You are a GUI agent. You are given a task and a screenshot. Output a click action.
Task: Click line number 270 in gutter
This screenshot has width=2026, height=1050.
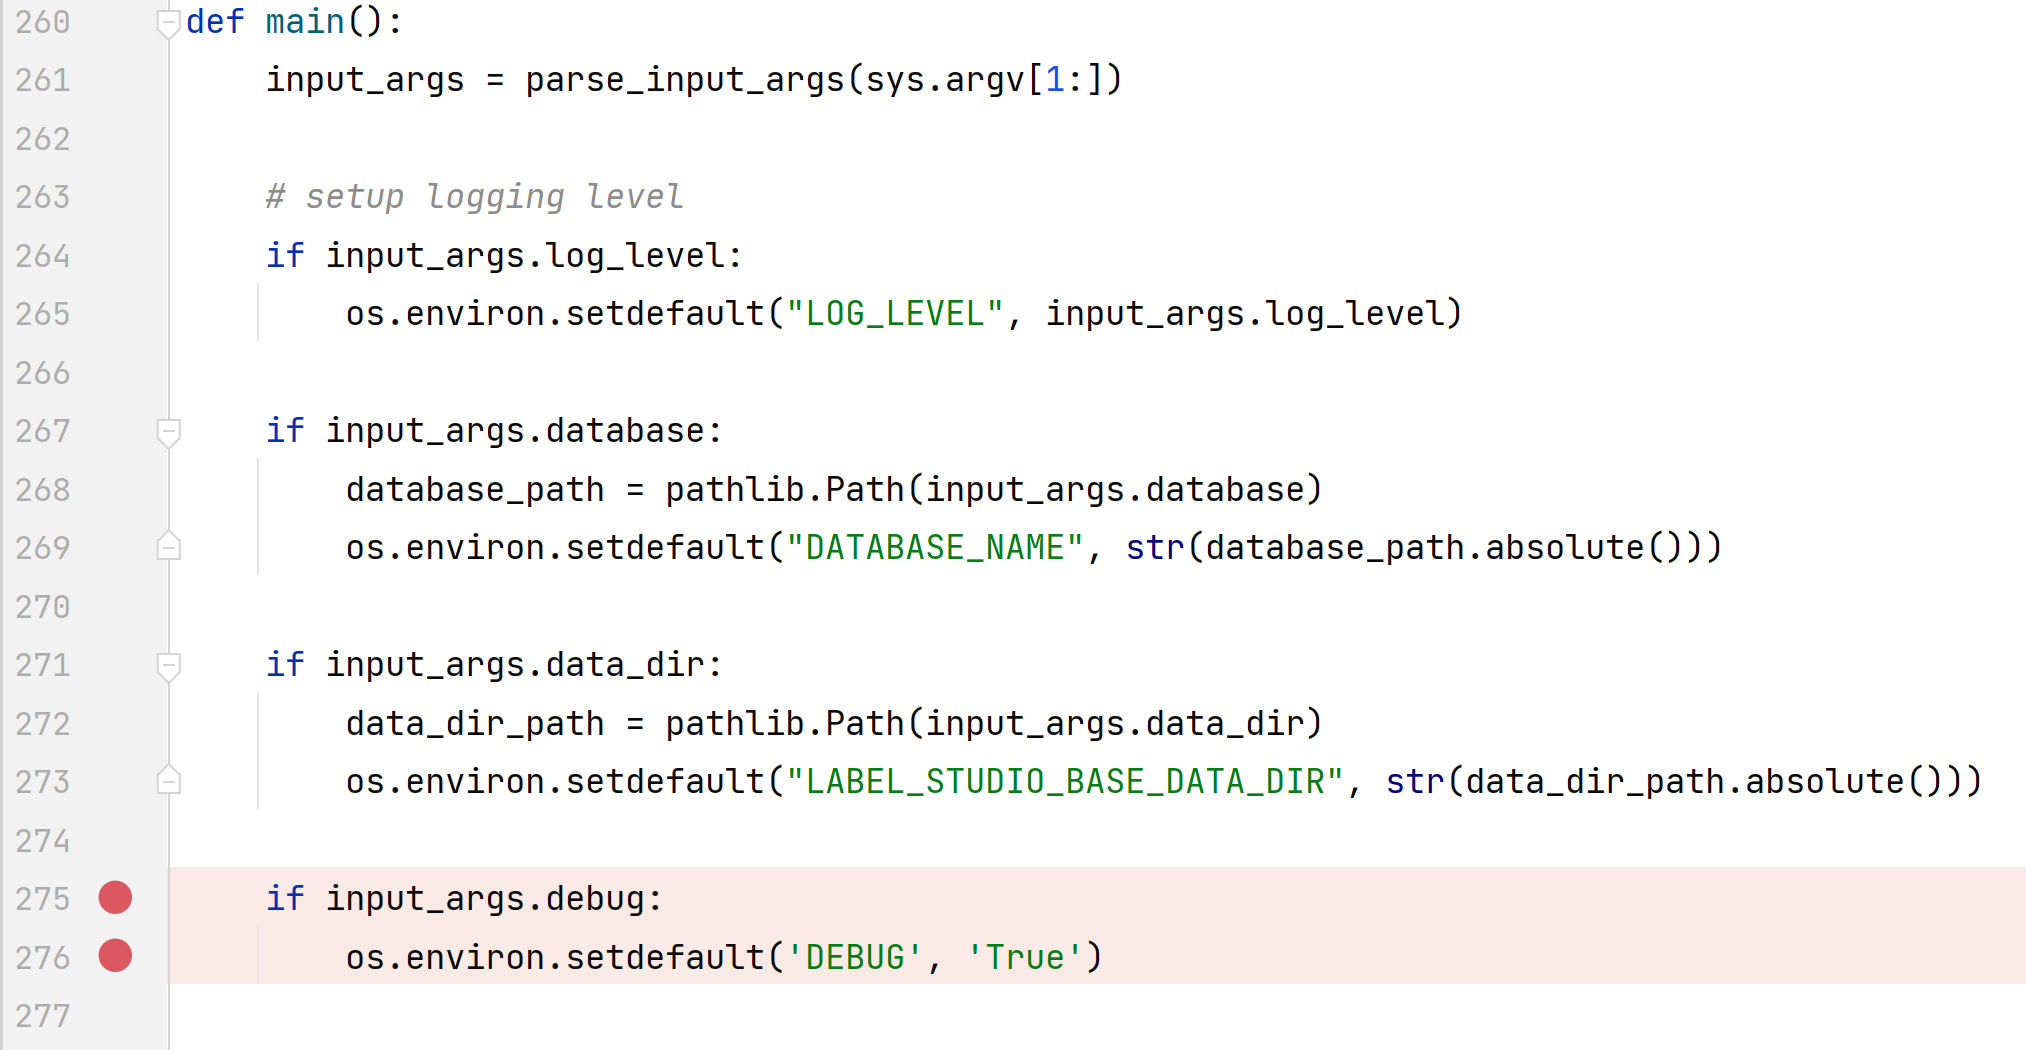pos(43,607)
